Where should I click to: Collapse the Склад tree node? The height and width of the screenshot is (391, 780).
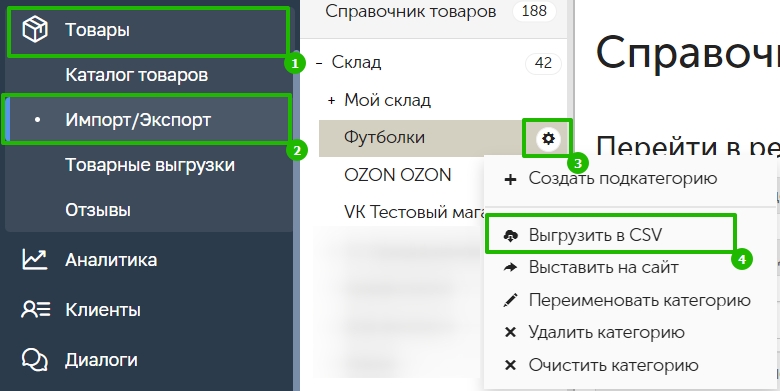click(319, 63)
